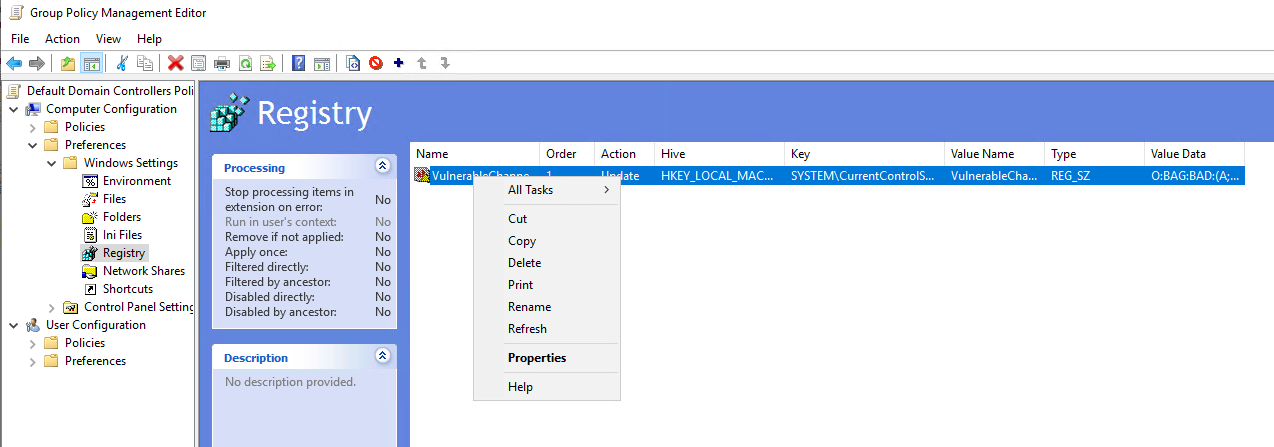The width and height of the screenshot is (1274, 447).
Task: Select Registry in the tree
Action: (124, 253)
